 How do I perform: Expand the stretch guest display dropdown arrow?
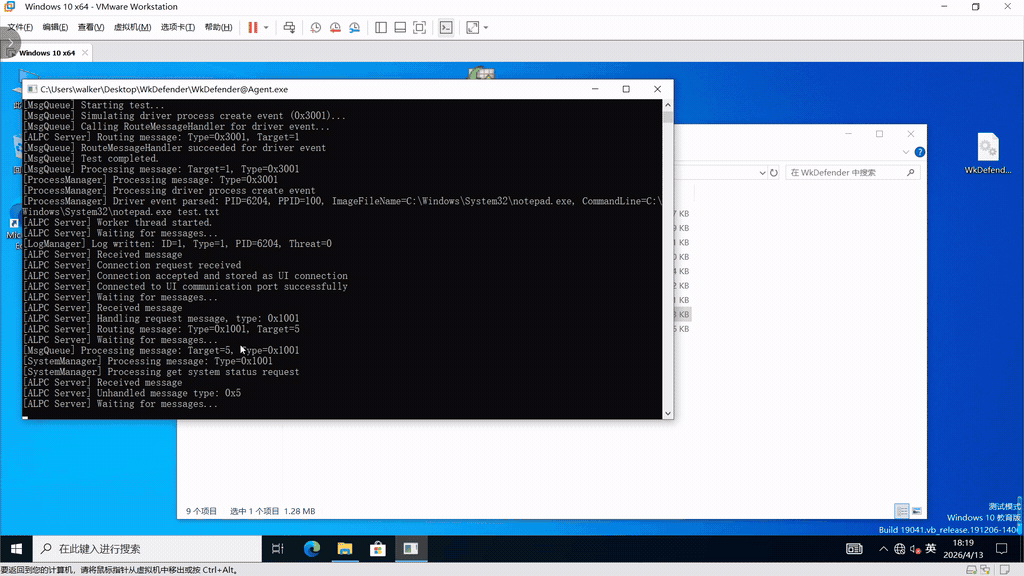tap(486, 27)
